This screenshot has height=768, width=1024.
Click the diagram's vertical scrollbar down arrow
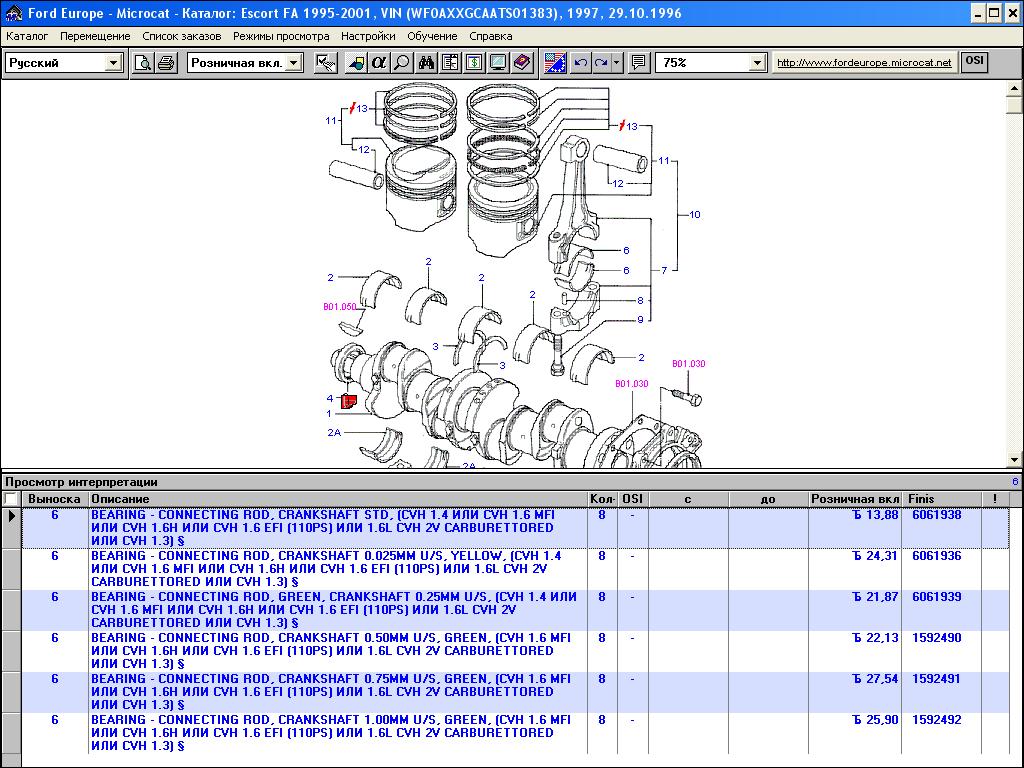pos(1015,461)
